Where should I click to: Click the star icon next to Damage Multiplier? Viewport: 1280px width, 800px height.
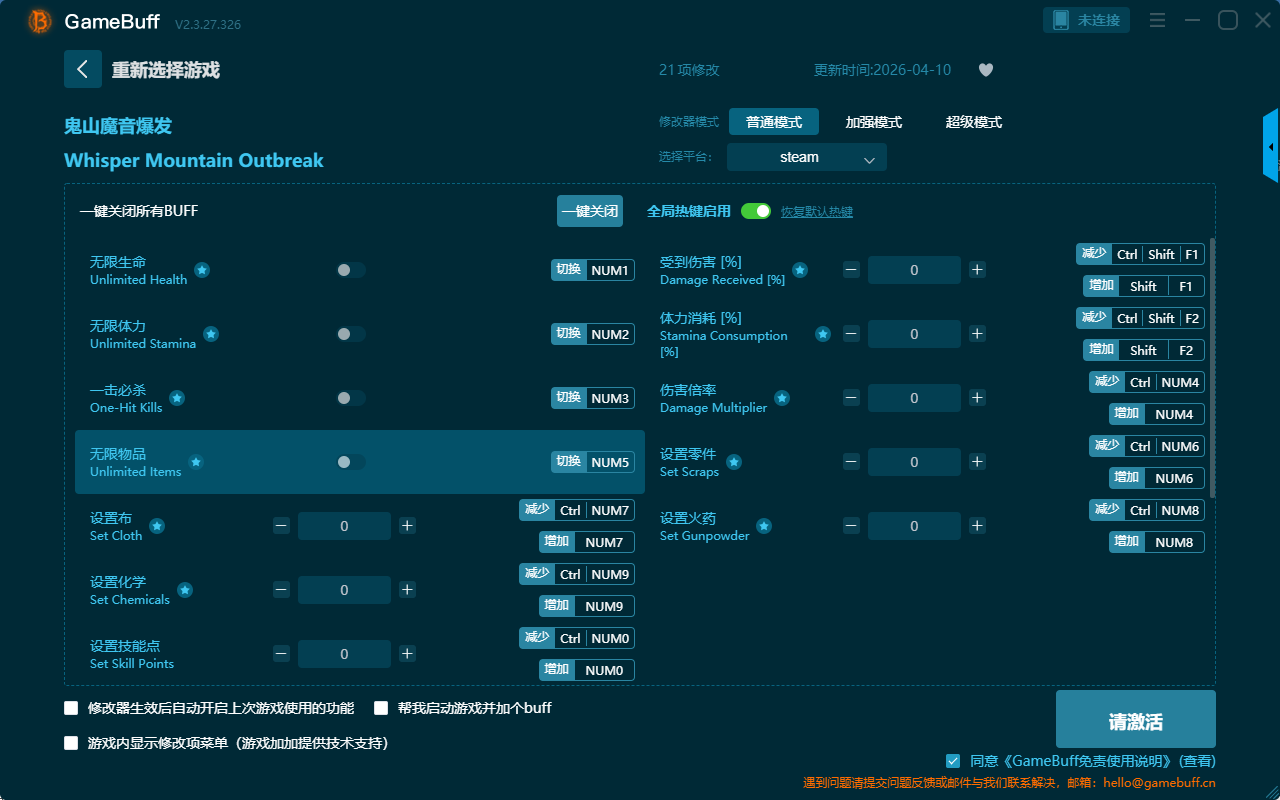(x=782, y=398)
